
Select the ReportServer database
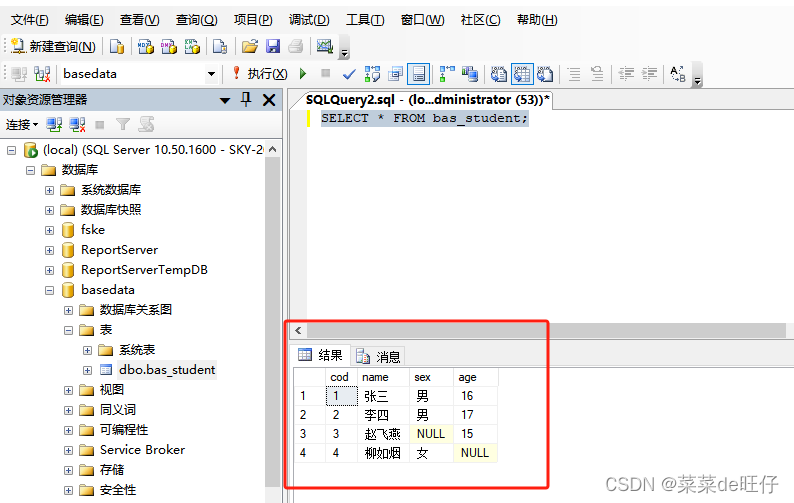(x=120, y=250)
